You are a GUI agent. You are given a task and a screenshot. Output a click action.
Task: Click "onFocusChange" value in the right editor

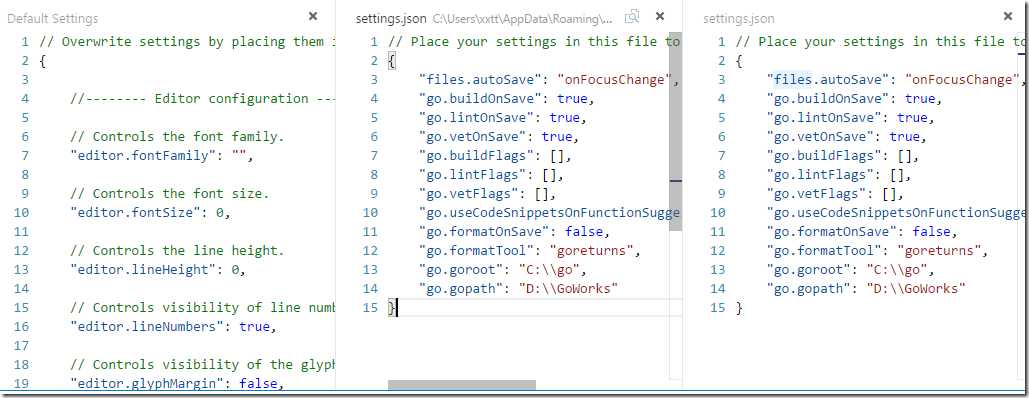(x=963, y=80)
